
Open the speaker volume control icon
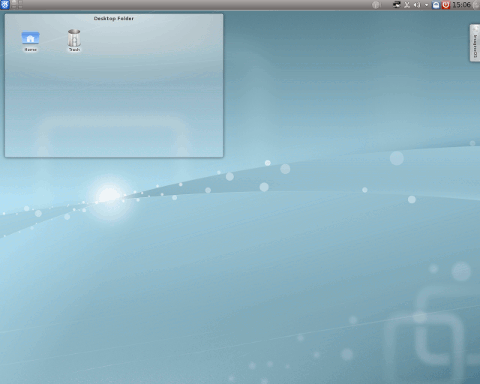coord(417,5)
